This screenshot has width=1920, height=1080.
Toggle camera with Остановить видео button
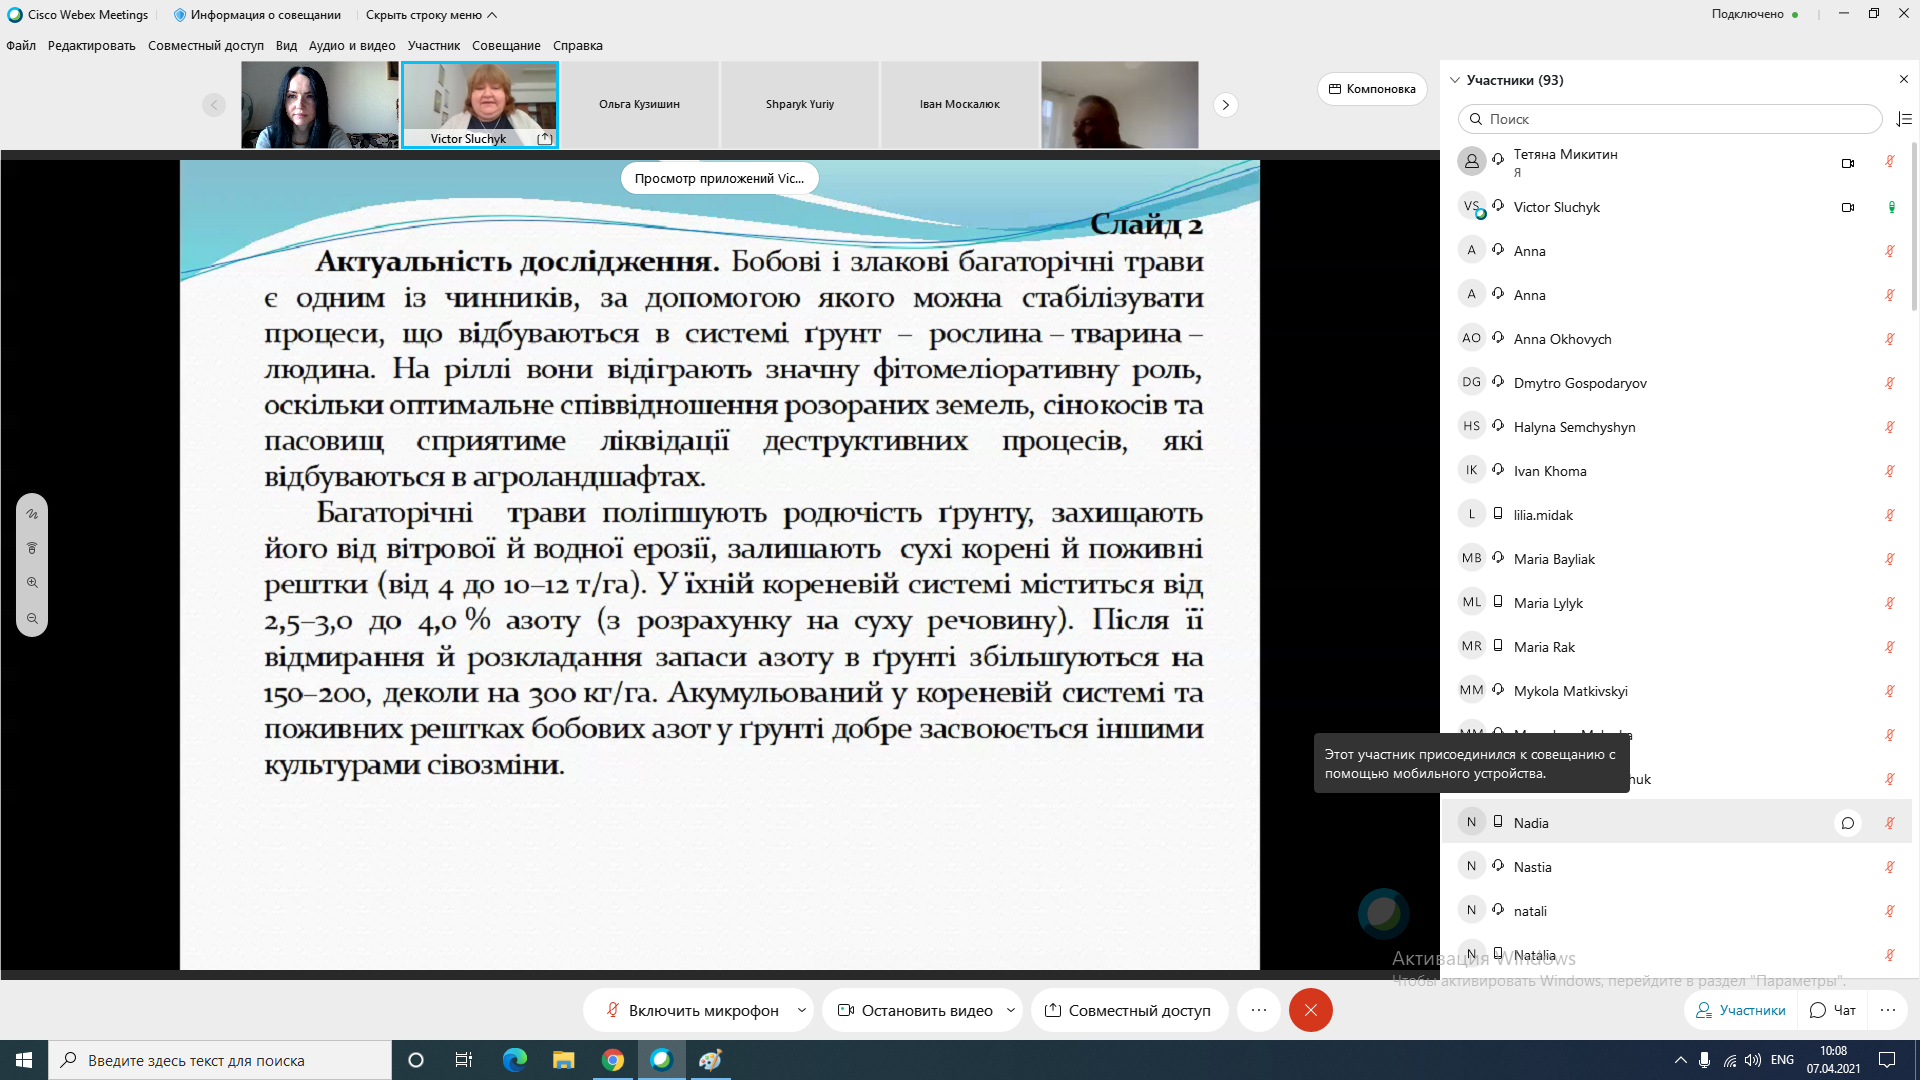[915, 1010]
